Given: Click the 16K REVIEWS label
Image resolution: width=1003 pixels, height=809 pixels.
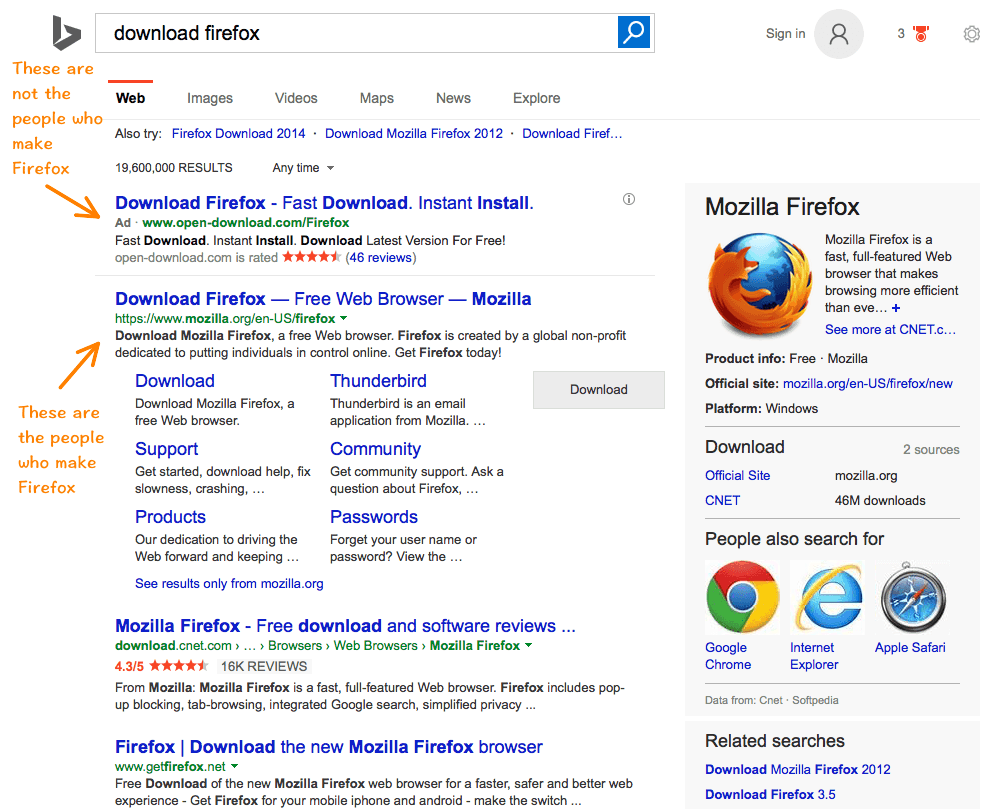Looking at the screenshot, I should point(264,666).
